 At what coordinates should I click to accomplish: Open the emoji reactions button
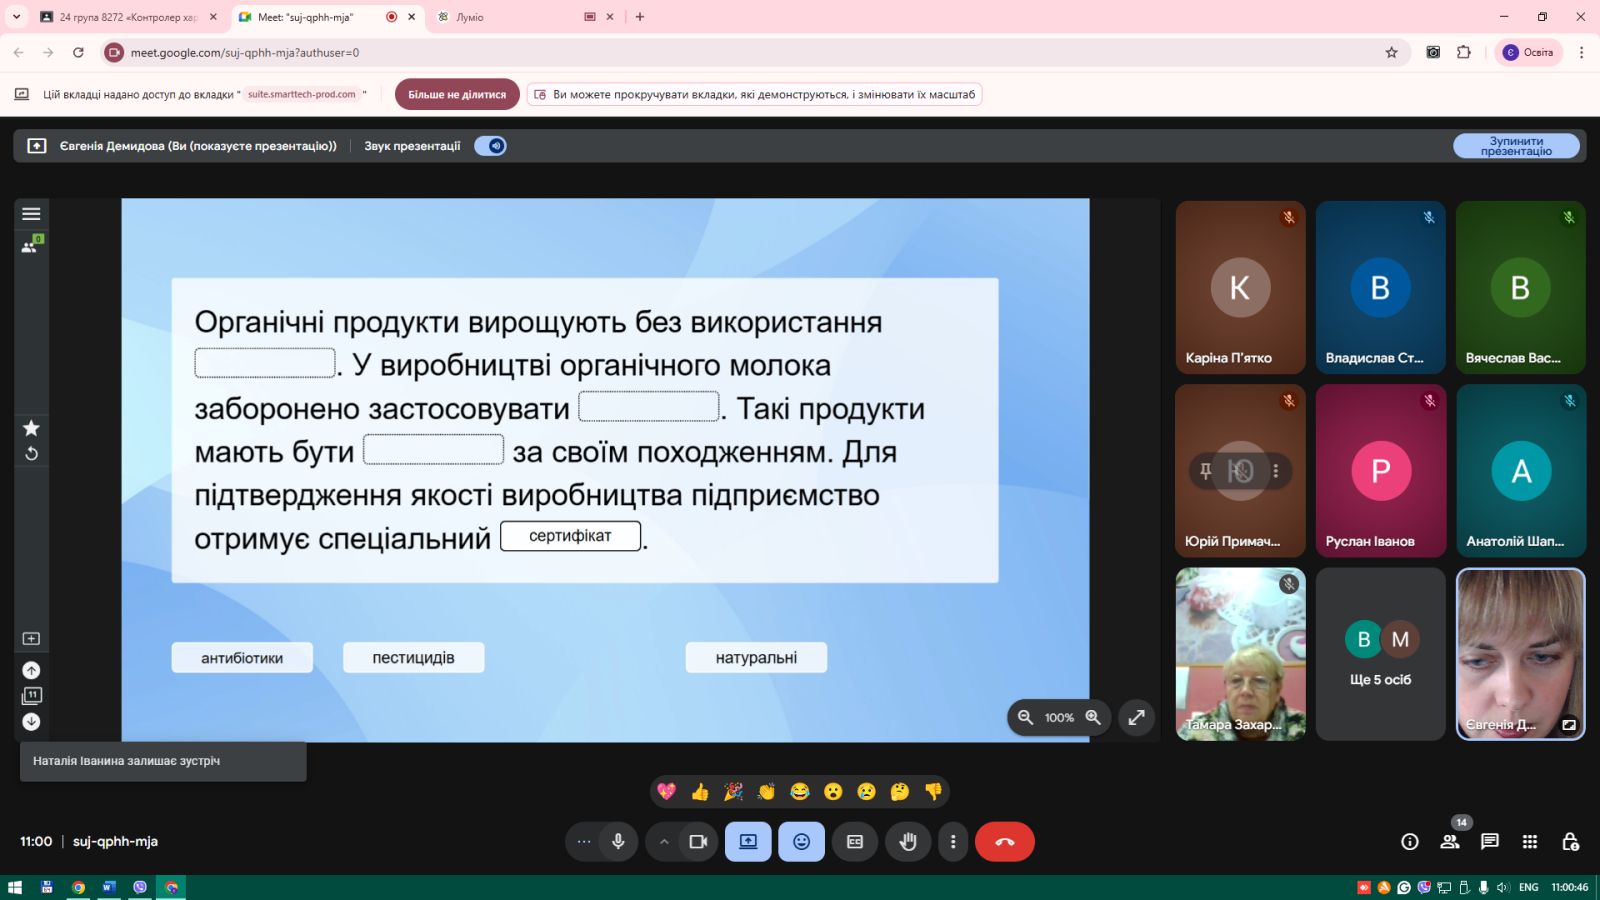click(801, 842)
